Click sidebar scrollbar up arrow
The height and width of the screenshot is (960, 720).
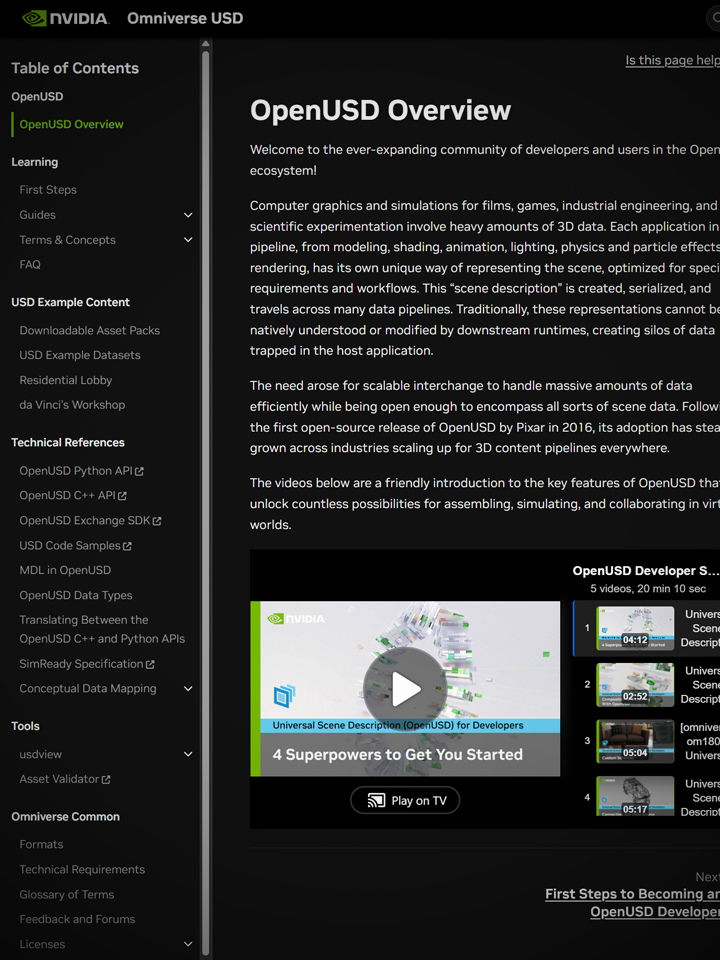206,43
